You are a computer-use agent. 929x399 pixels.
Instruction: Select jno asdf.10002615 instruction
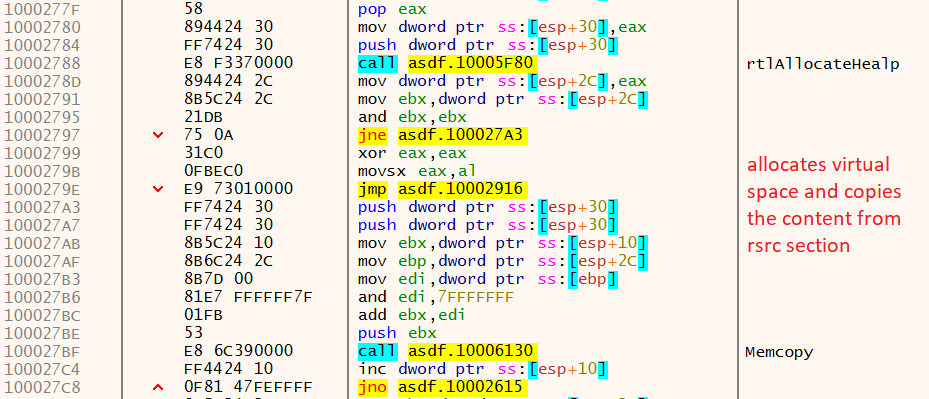point(443,387)
